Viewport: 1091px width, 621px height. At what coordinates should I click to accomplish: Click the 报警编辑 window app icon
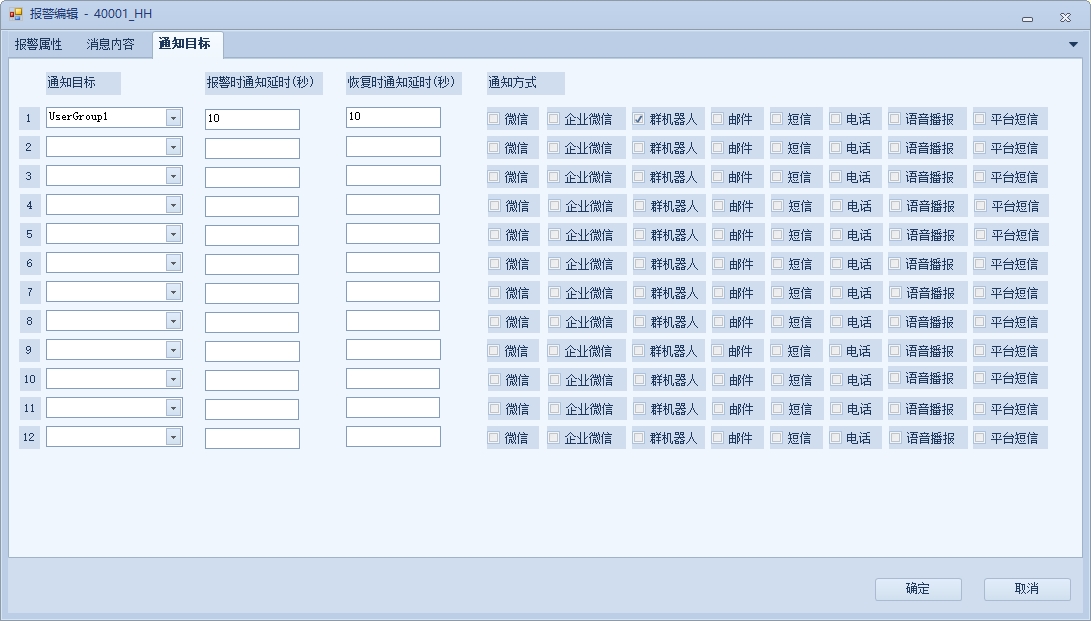(15, 14)
